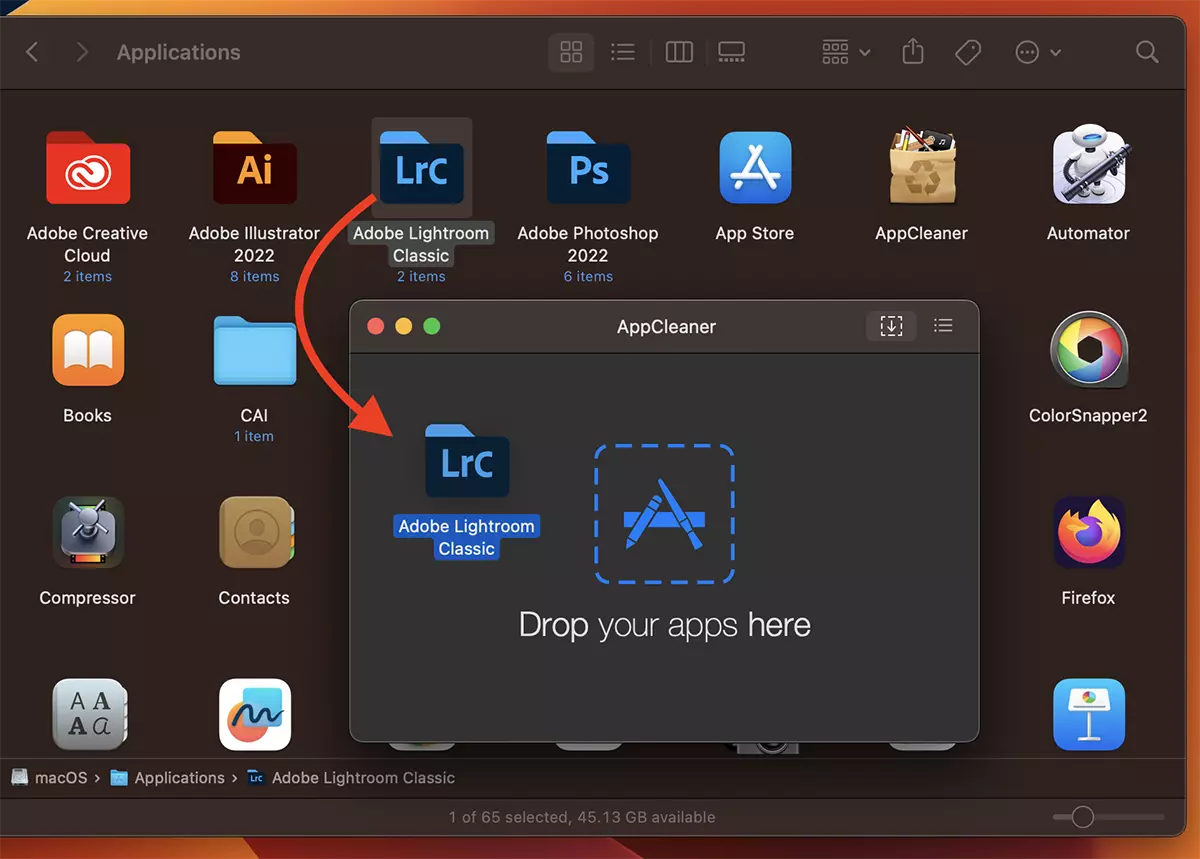Switch Finder to list view
The image size is (1200, 859).
click(623, 52)
